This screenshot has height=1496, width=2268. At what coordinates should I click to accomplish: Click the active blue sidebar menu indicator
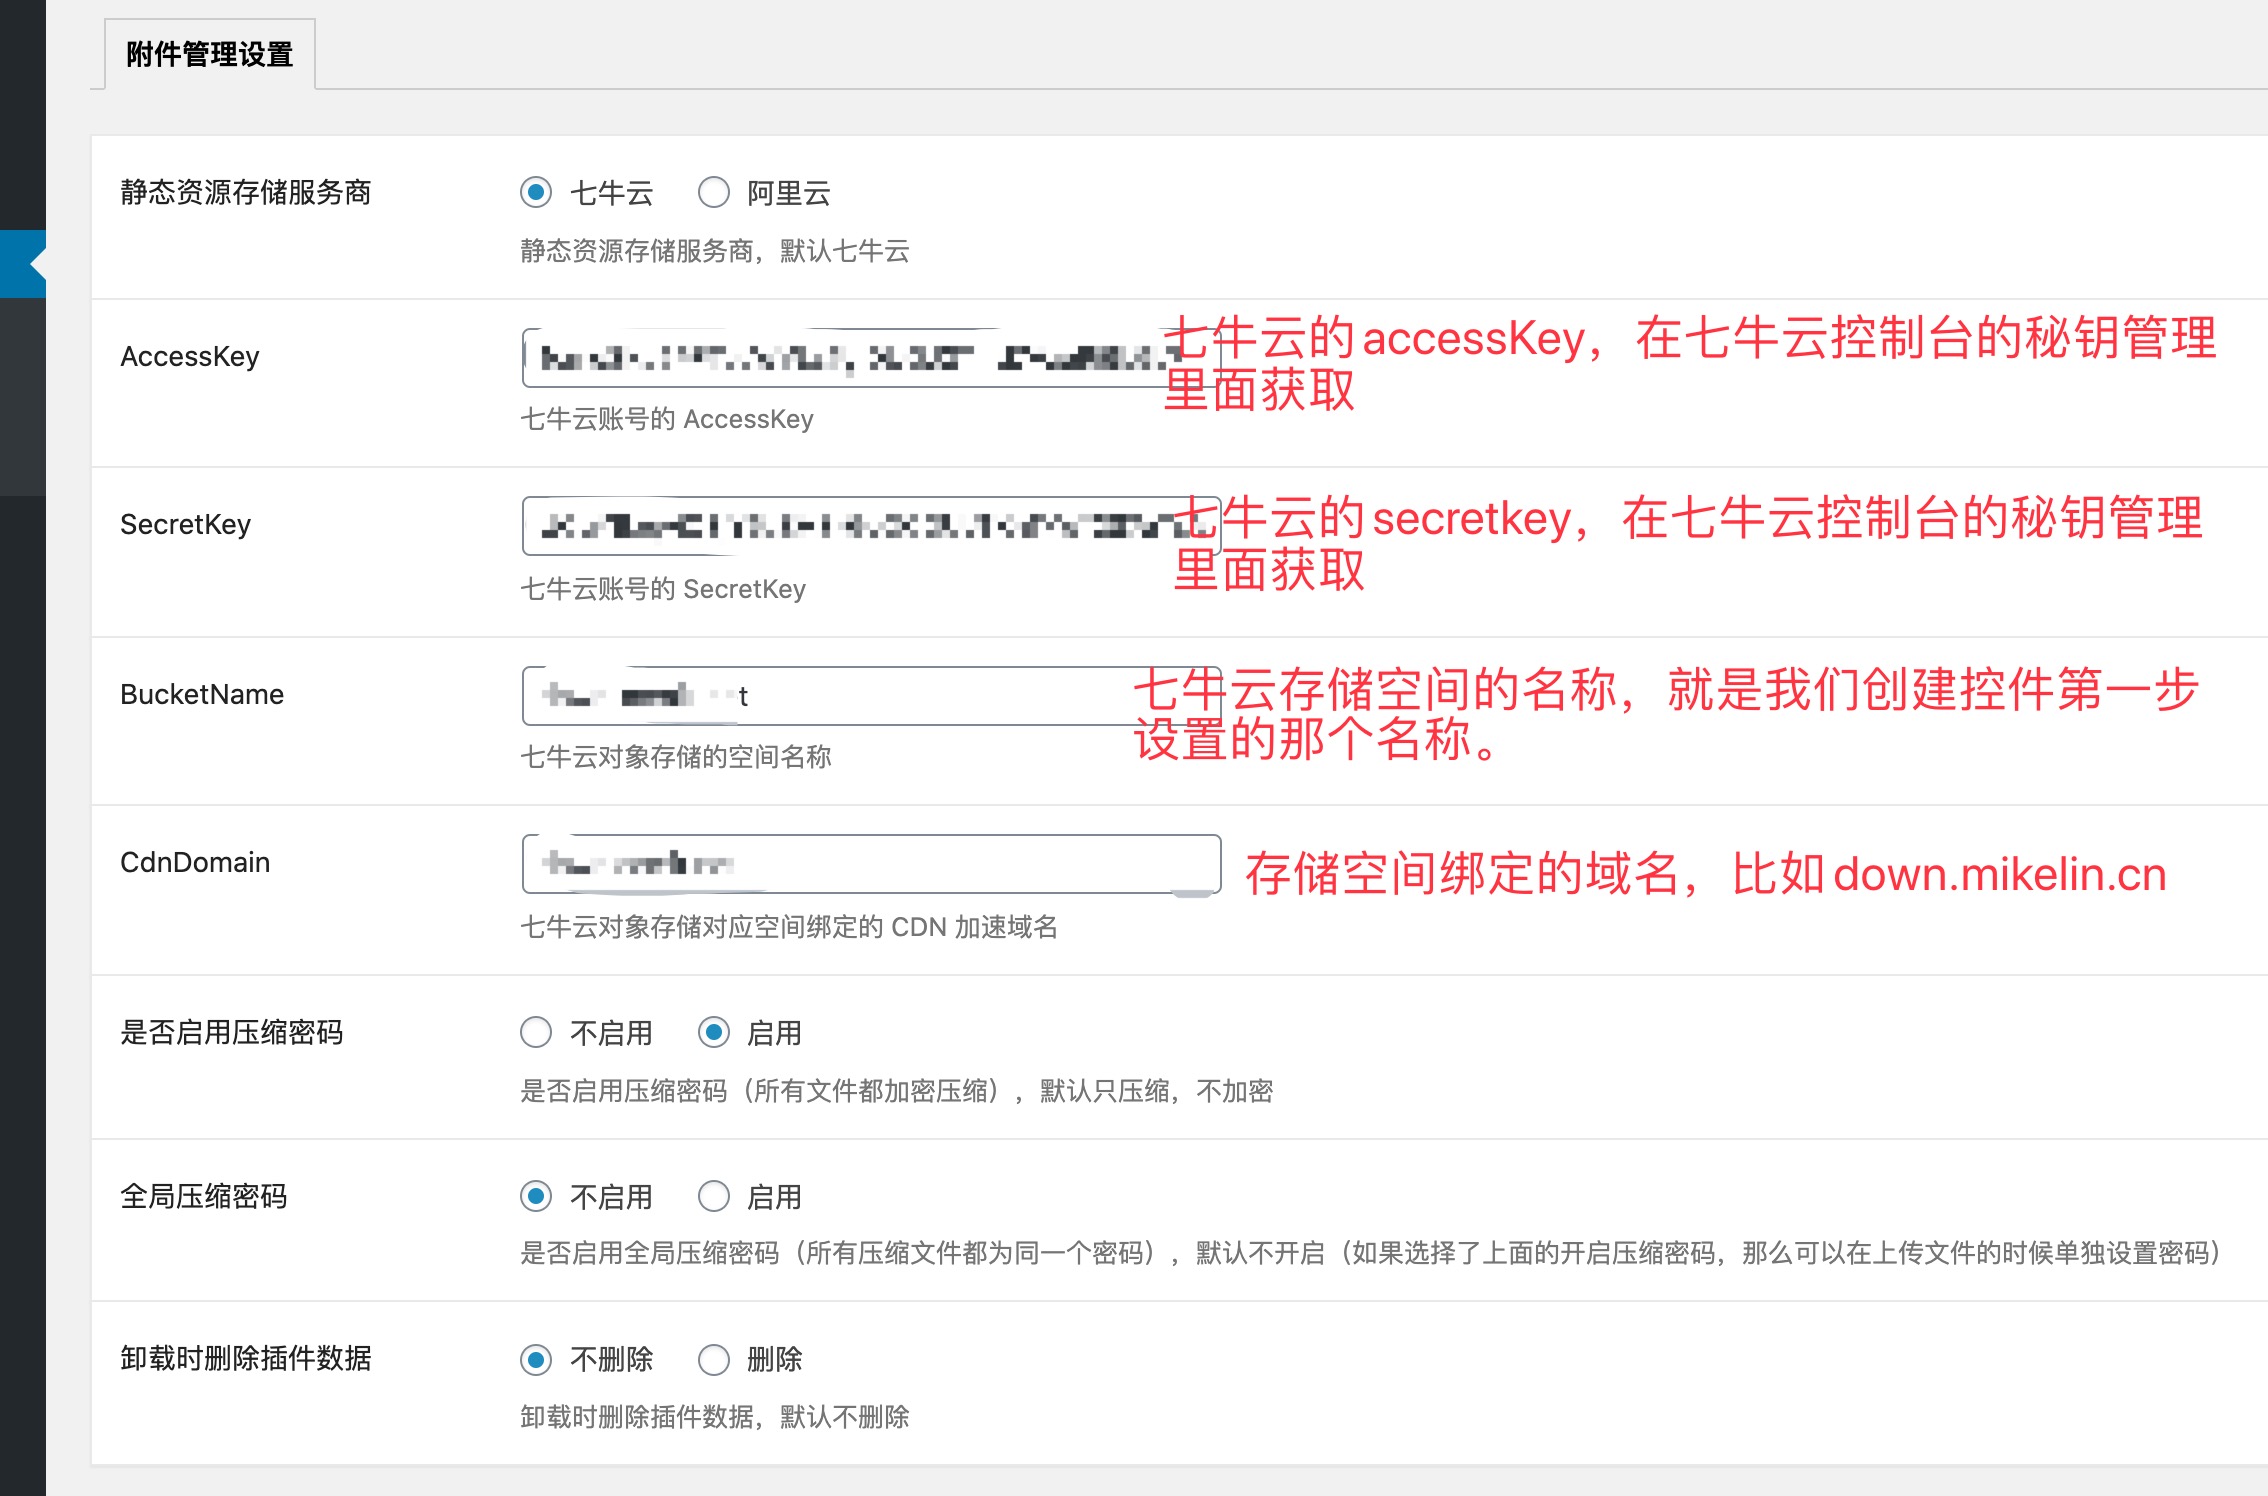(23, 264)
